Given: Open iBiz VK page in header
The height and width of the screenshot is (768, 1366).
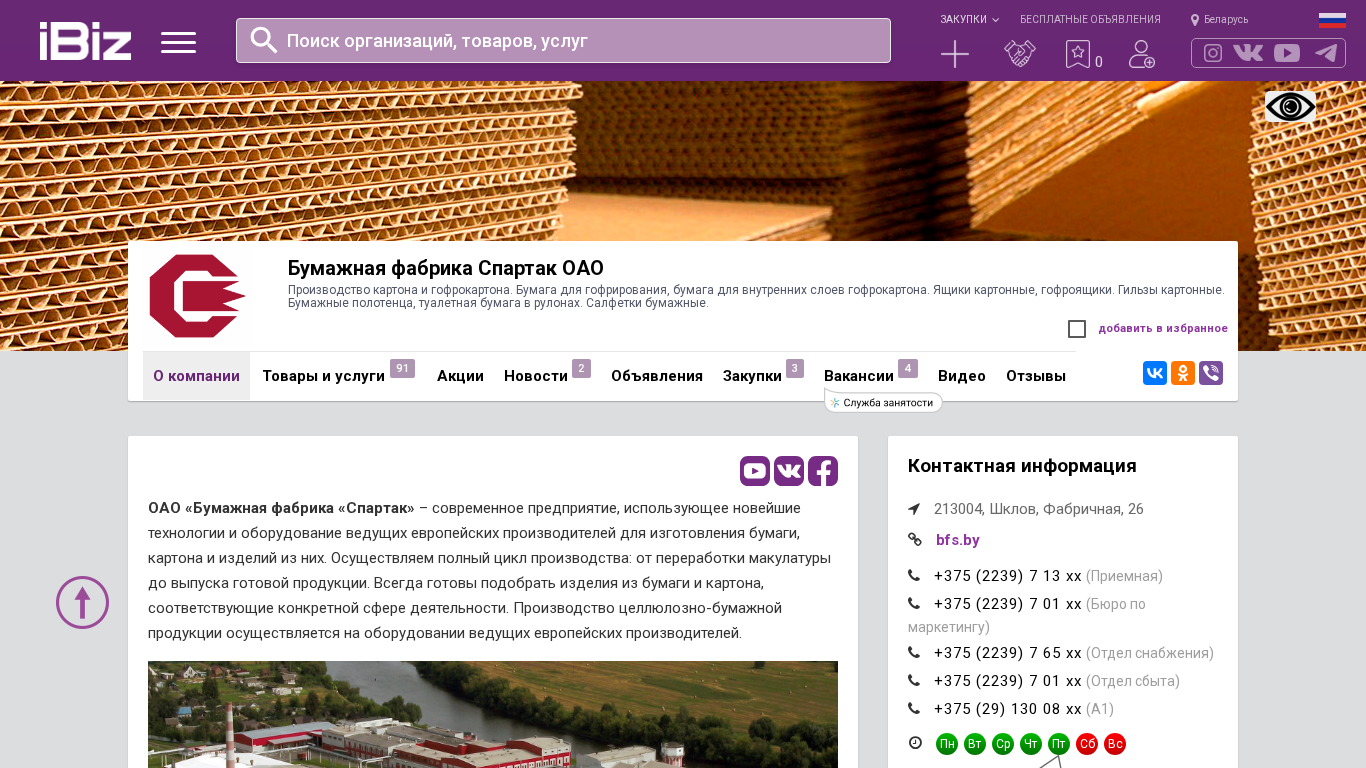Looking at the screenshot, I should [x=1248, y=53].
